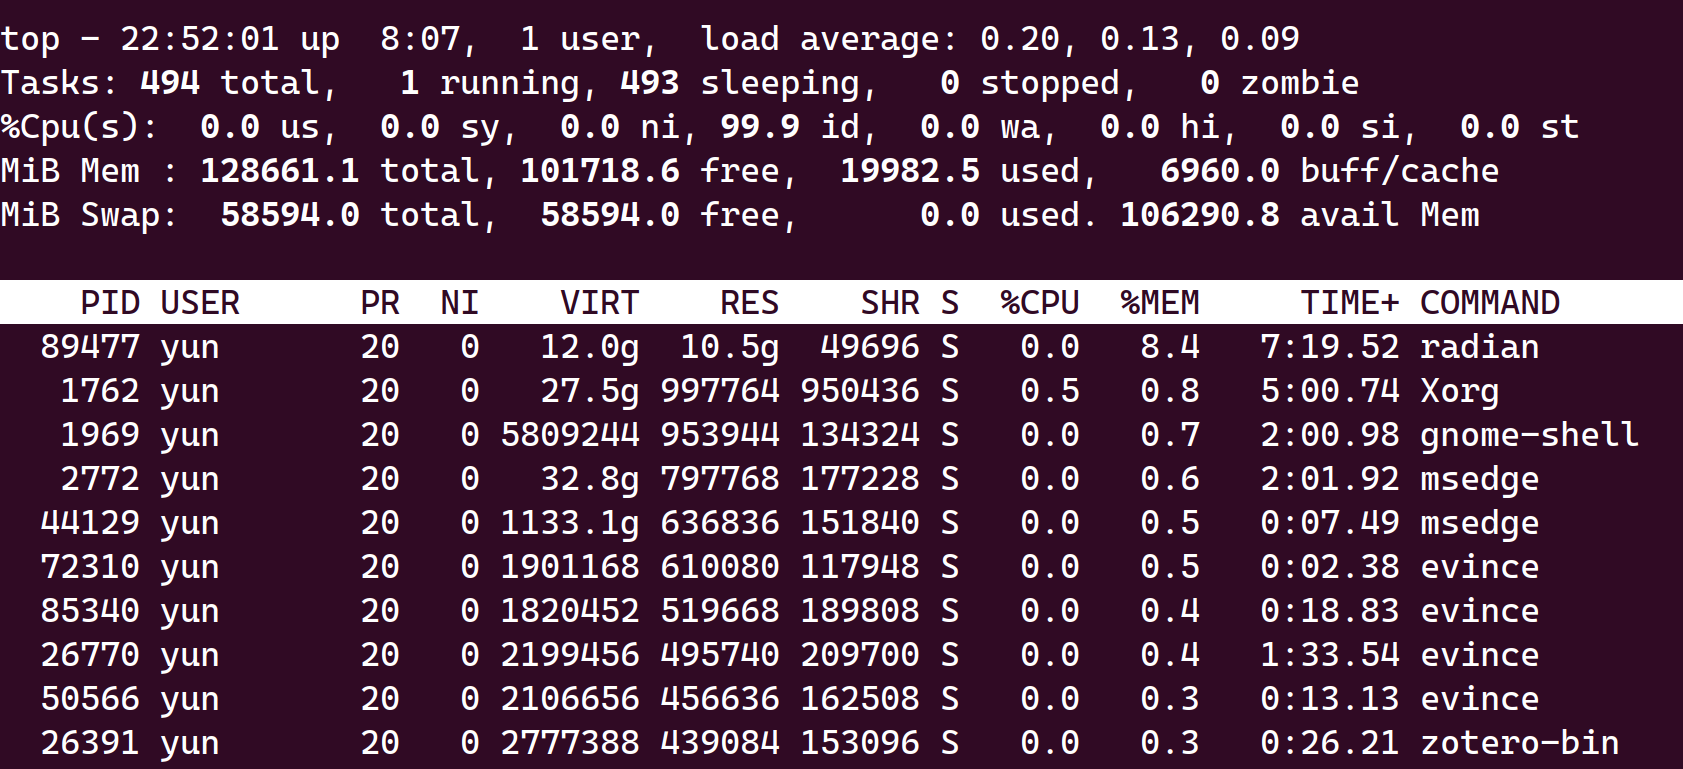
Task: Click the 953944 RES value
Action: point(720,435)
